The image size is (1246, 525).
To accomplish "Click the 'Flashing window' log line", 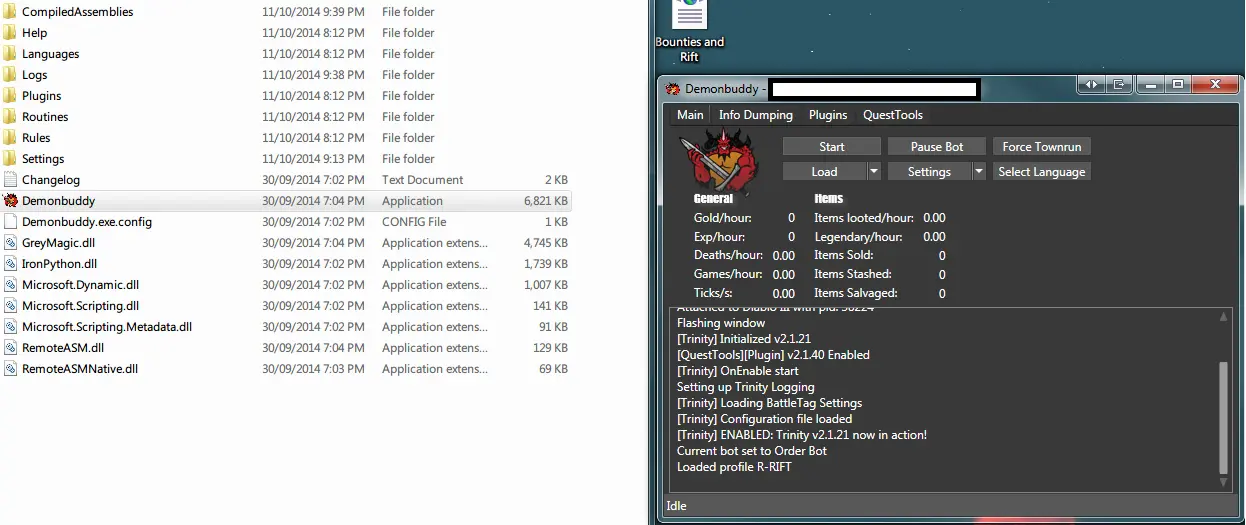I will [721, 323].
